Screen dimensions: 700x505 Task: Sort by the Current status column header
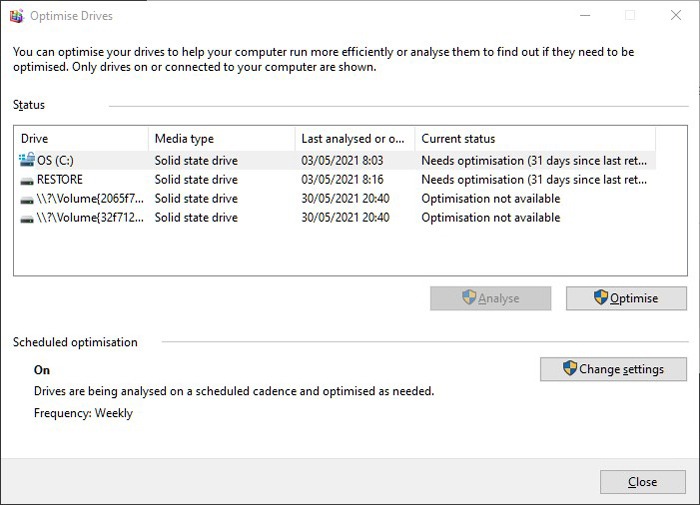point(535,139)
